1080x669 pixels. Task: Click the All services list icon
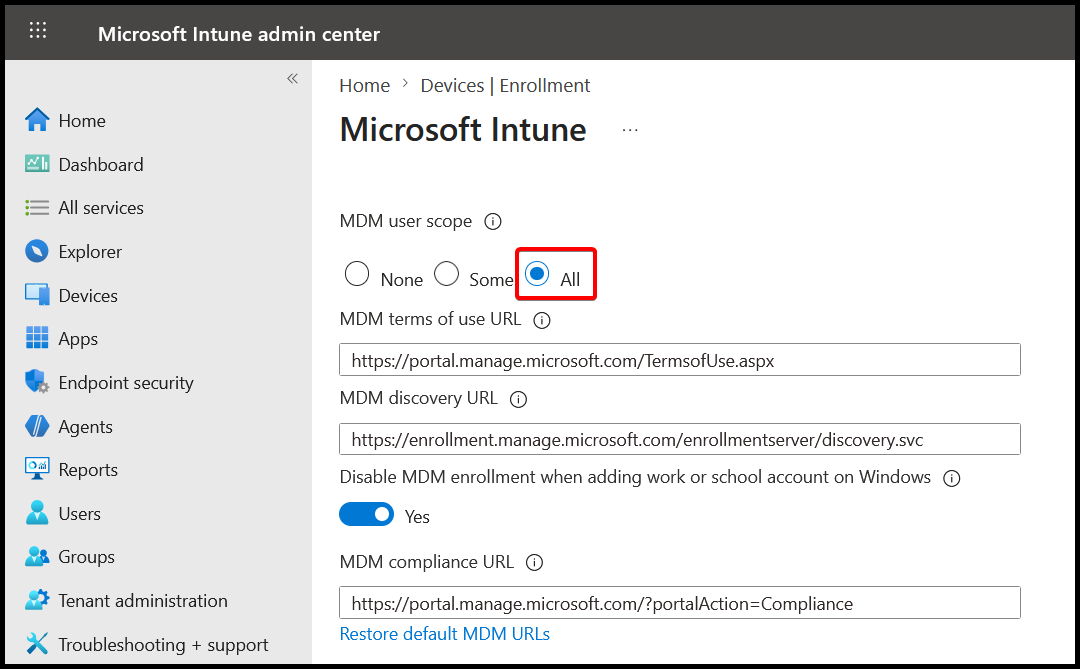(x=37, y=207)
